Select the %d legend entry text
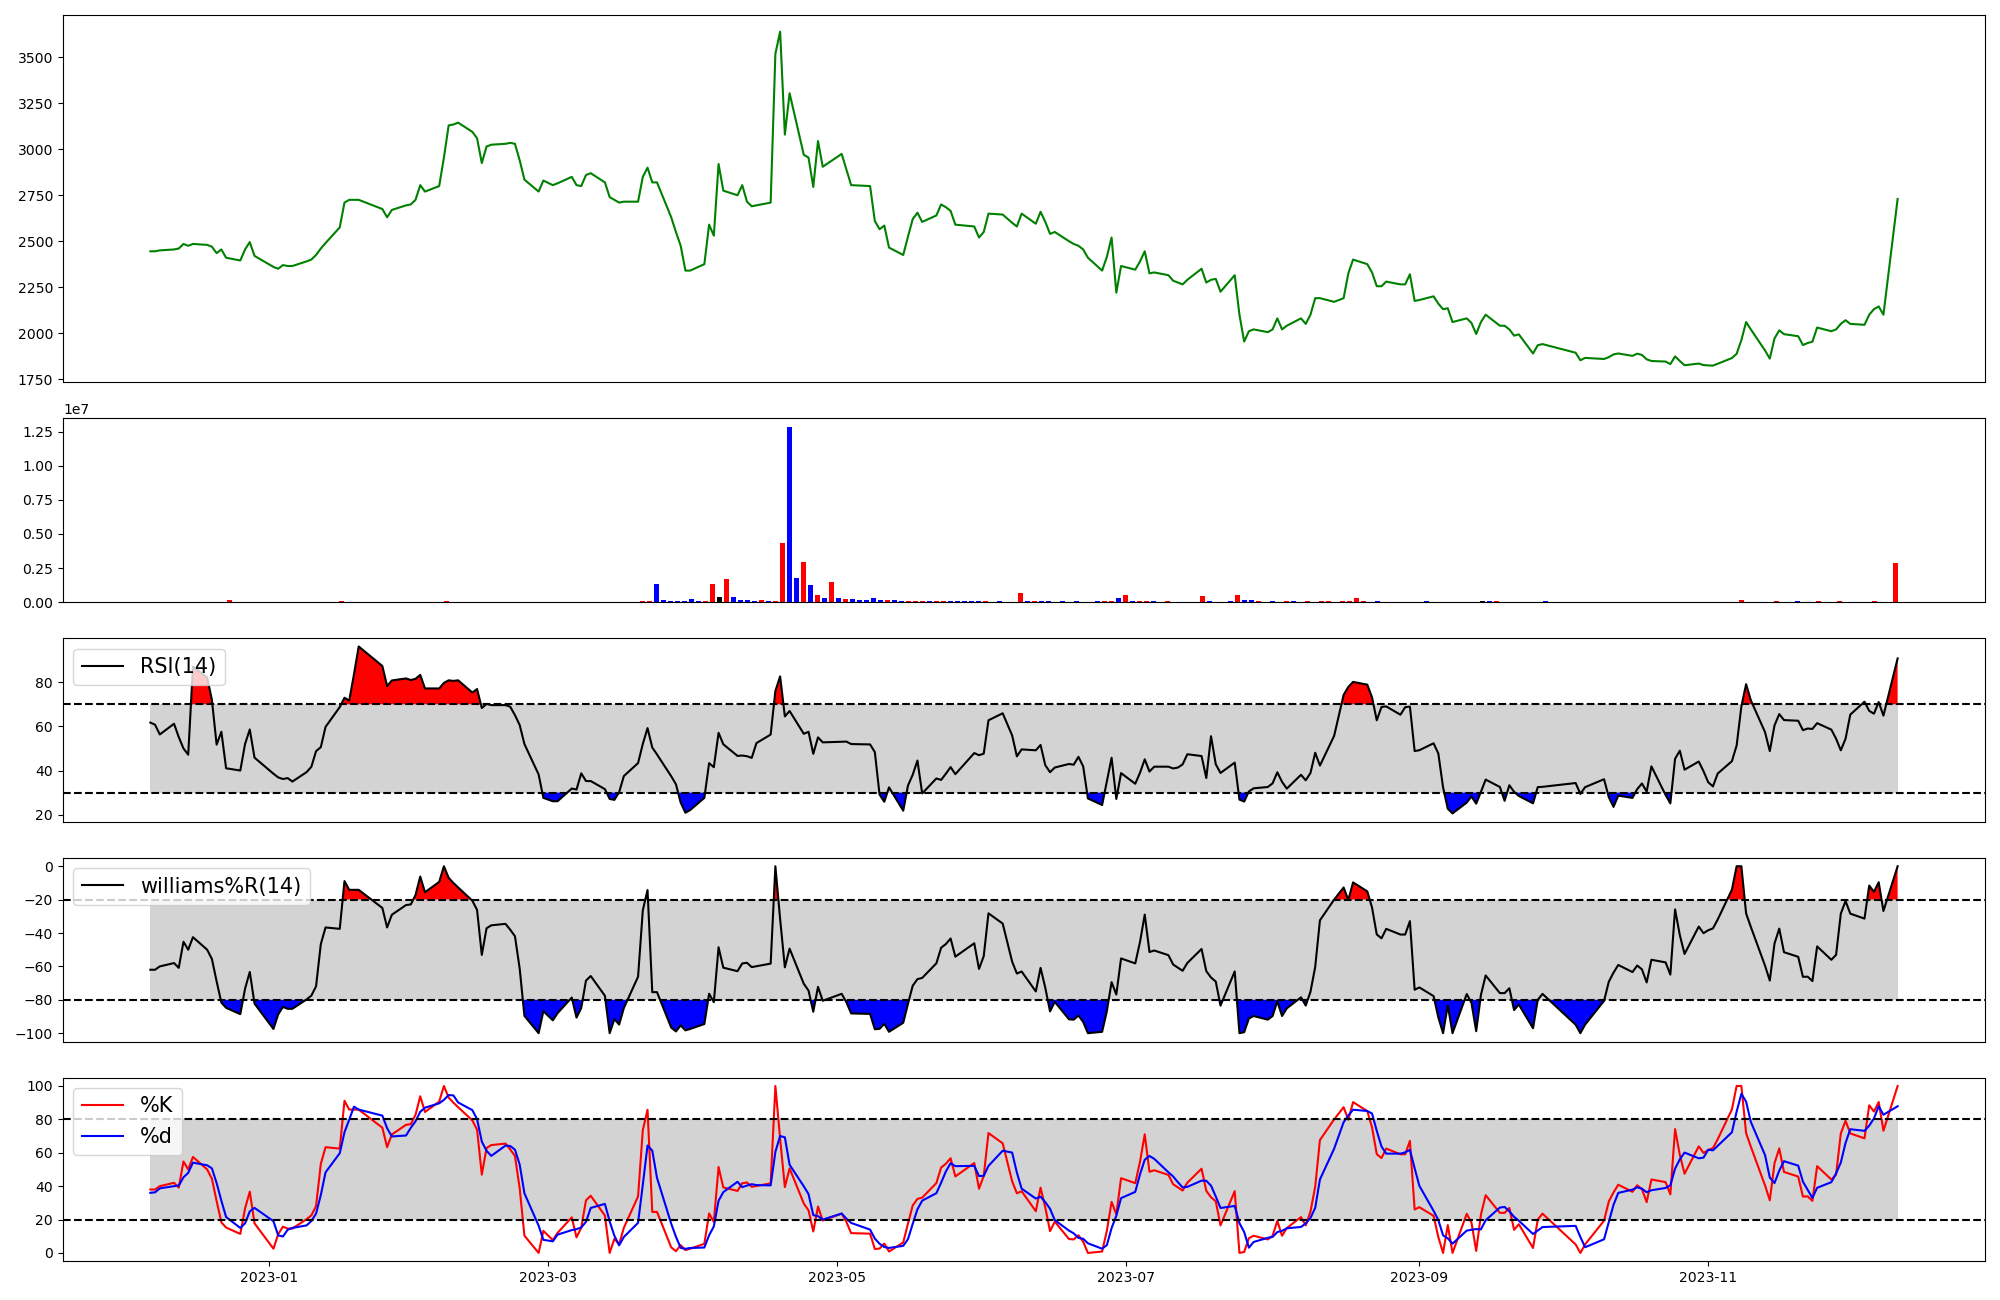 tap(156, 1136)
